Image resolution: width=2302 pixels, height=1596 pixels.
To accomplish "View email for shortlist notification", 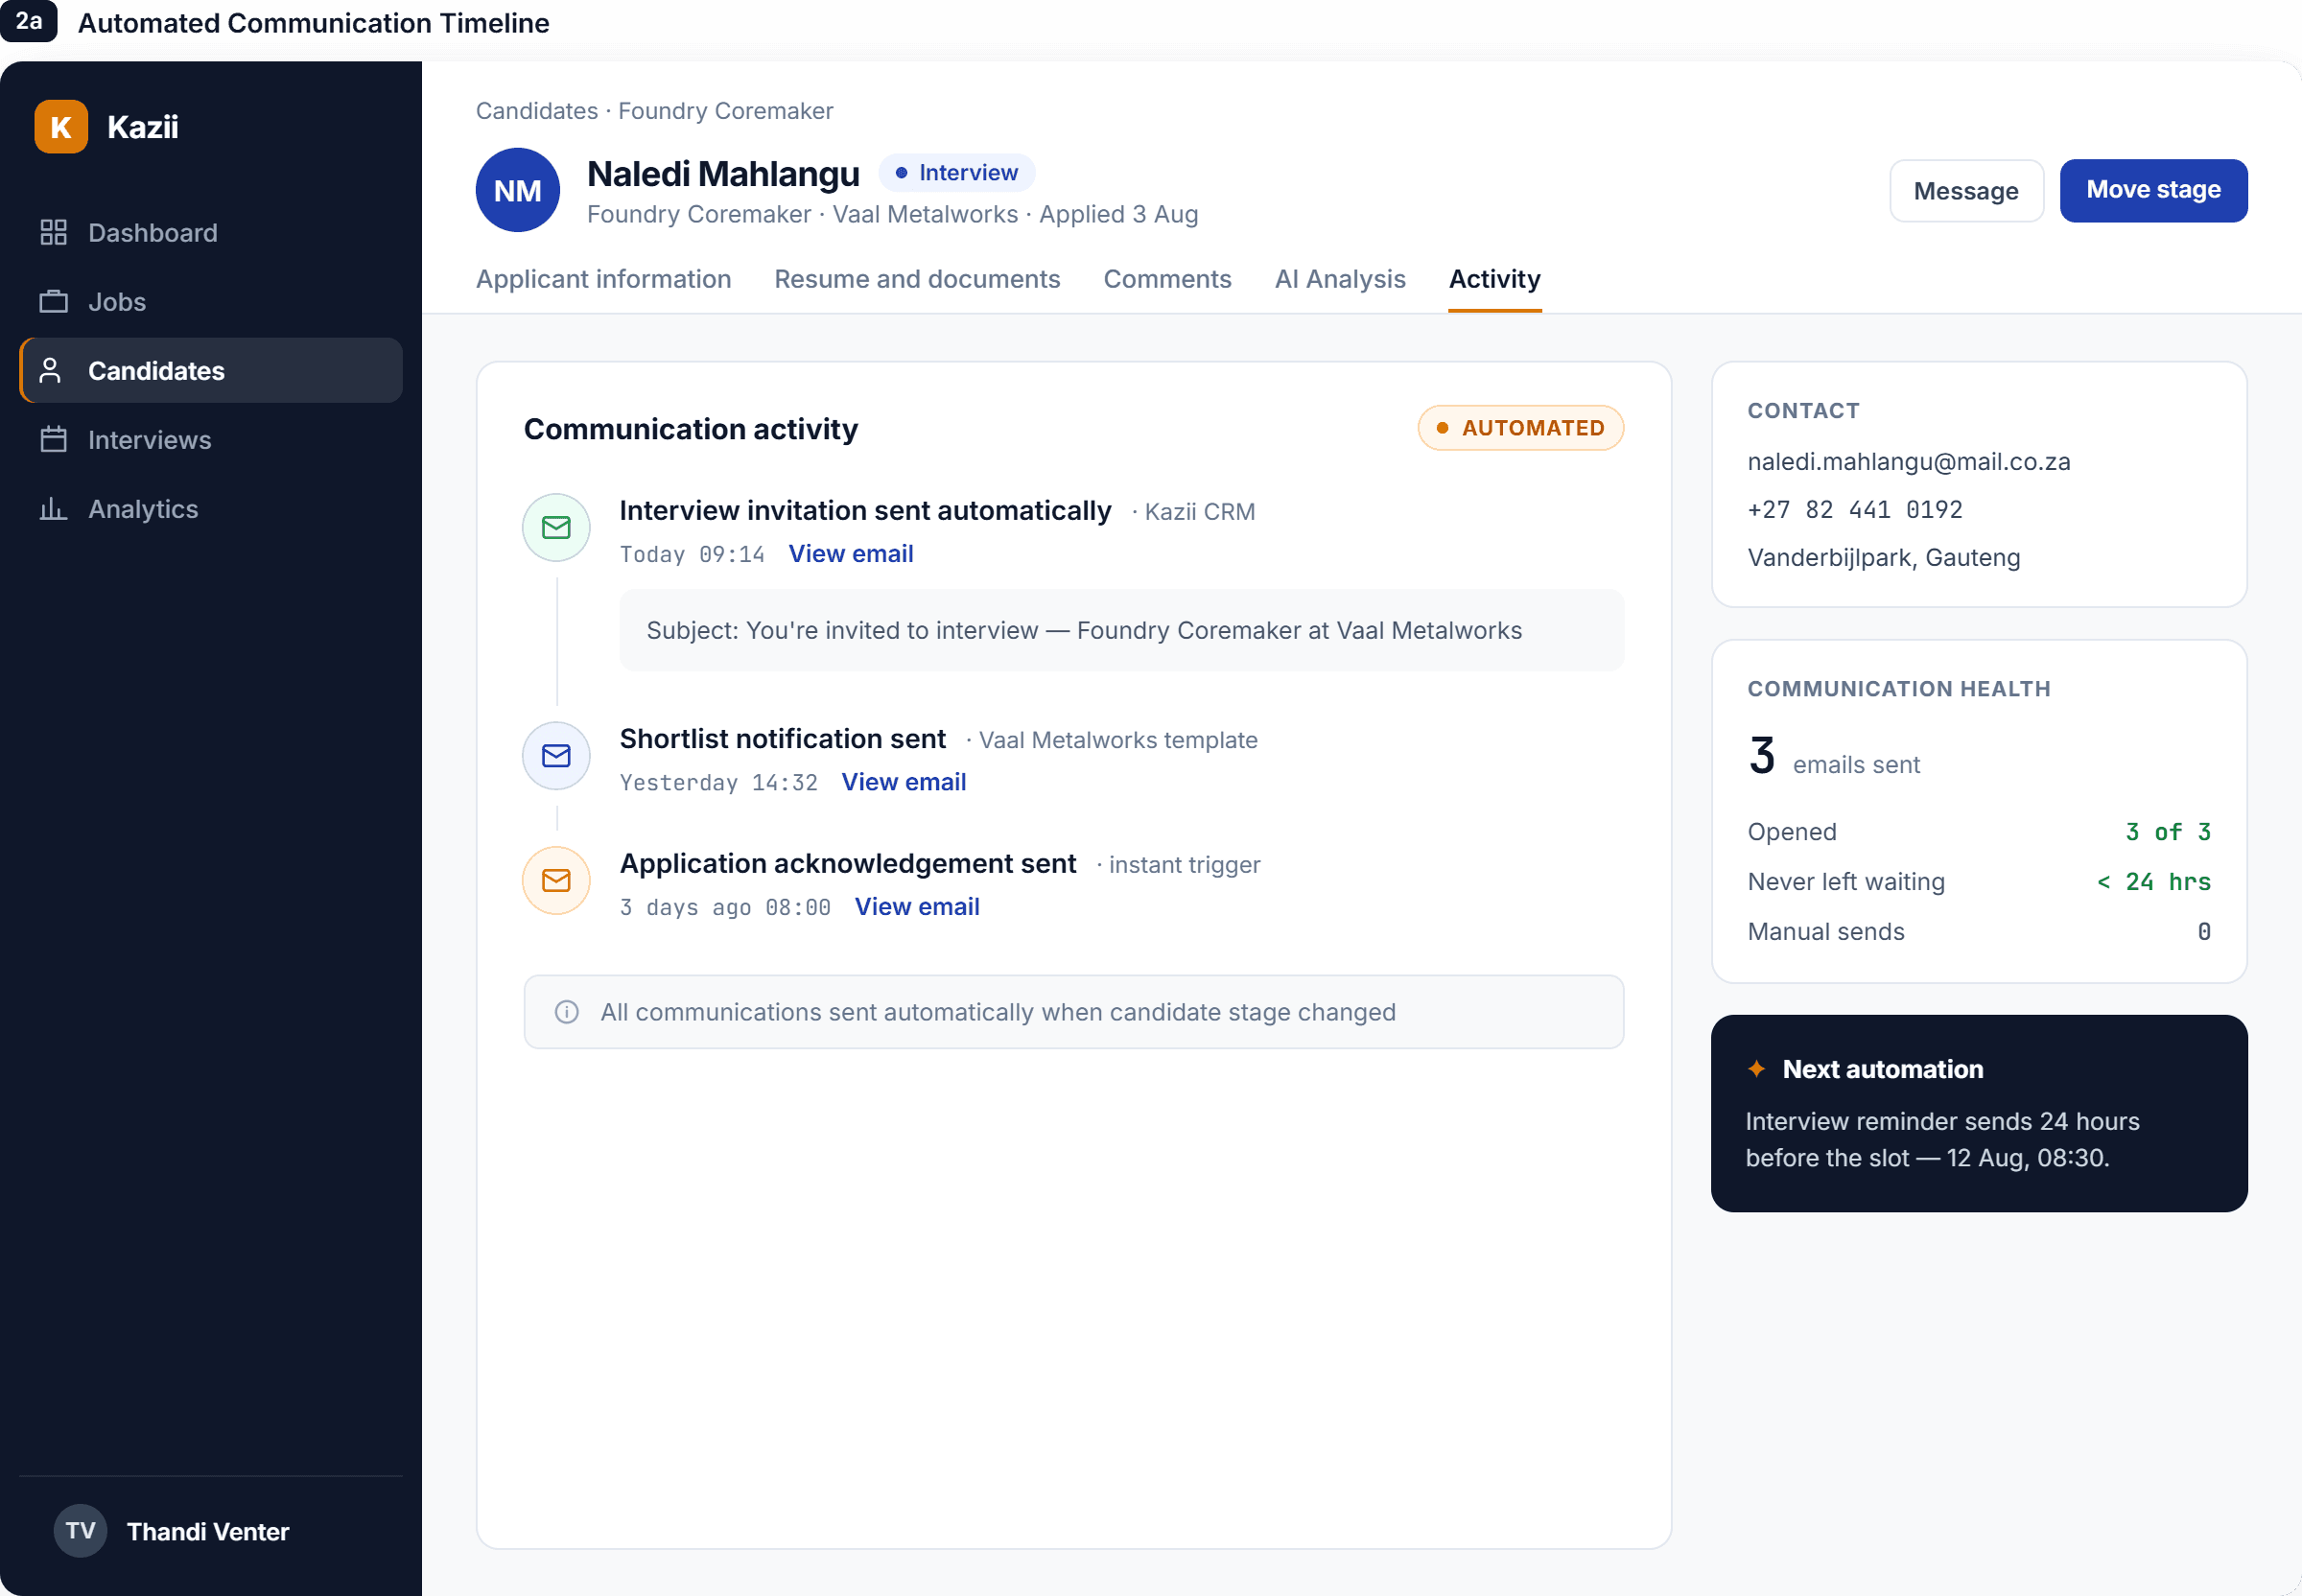I will (x=904, y=782).
